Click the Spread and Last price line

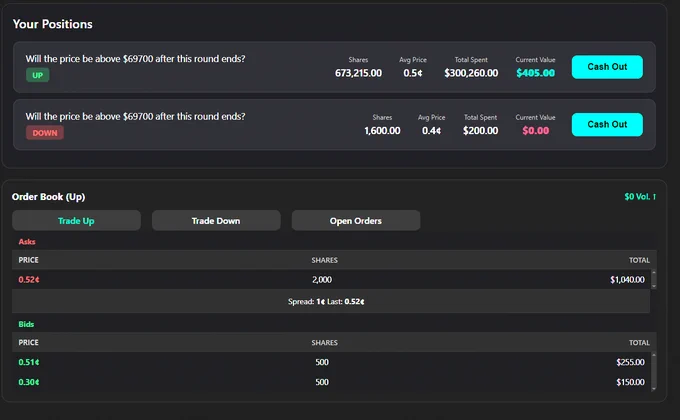326,302
